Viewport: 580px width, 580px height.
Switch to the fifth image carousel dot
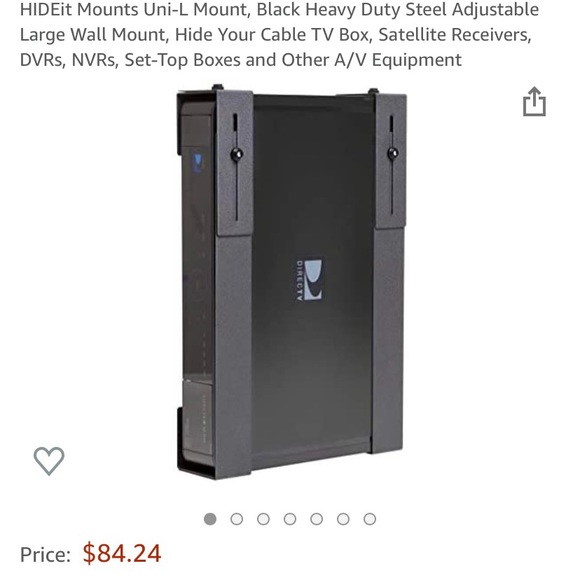pos(317,519)
